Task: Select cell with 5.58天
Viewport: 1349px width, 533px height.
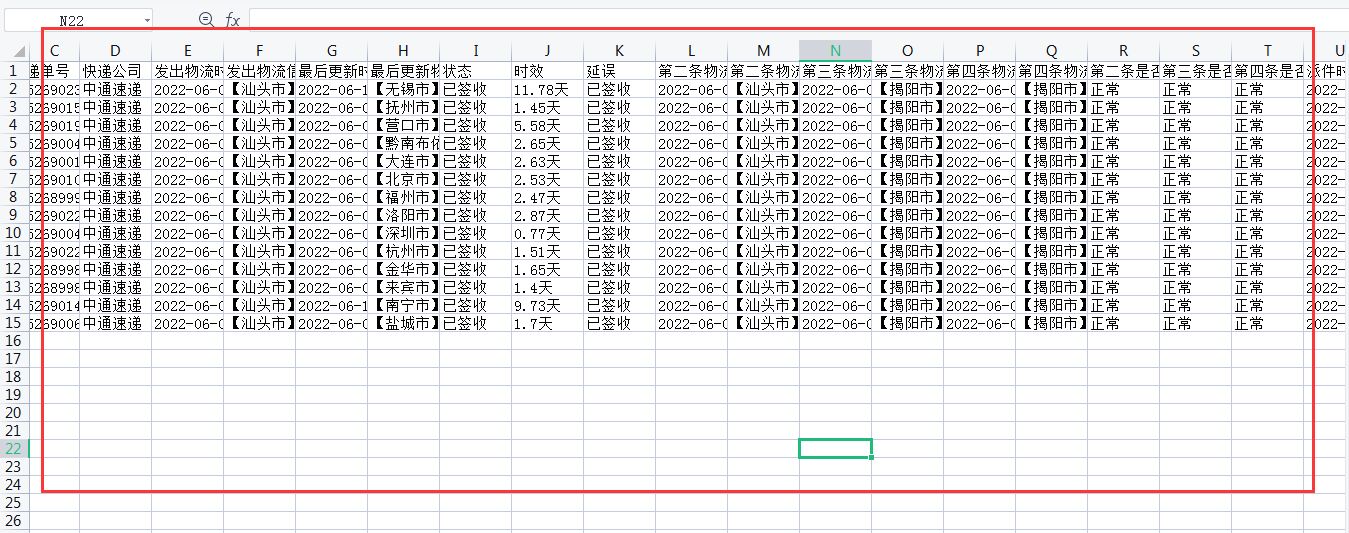Action: pos(548,125)
